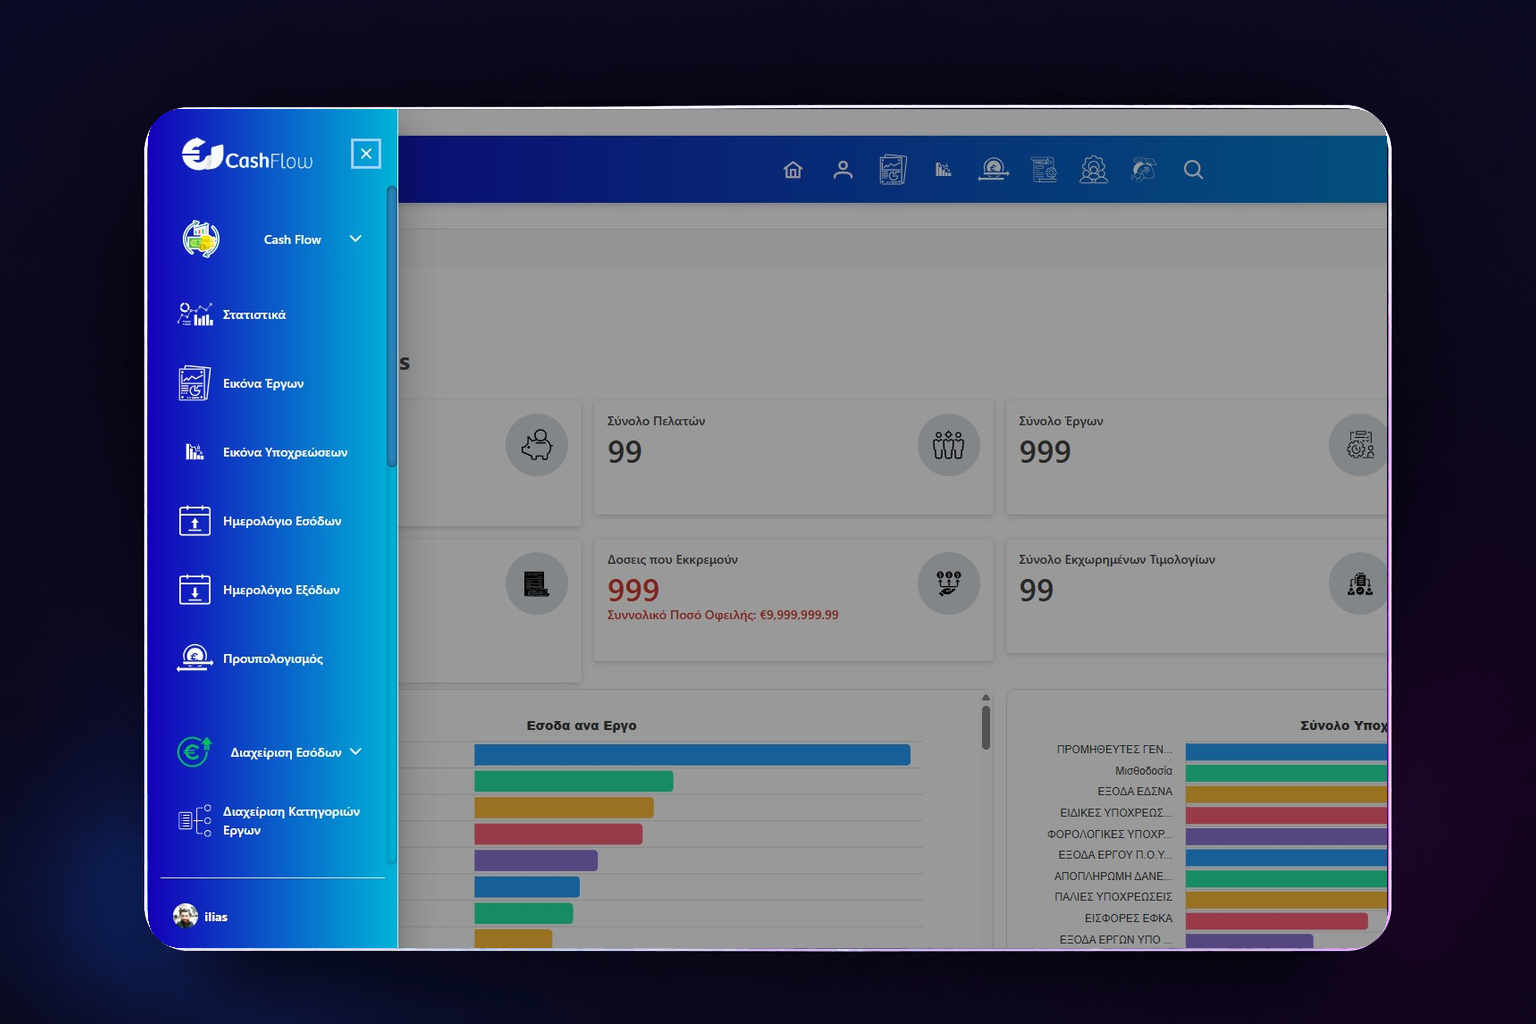Click the user profile icon in header
Viewport: 1536px width, 1024px height.
(843, 170)
